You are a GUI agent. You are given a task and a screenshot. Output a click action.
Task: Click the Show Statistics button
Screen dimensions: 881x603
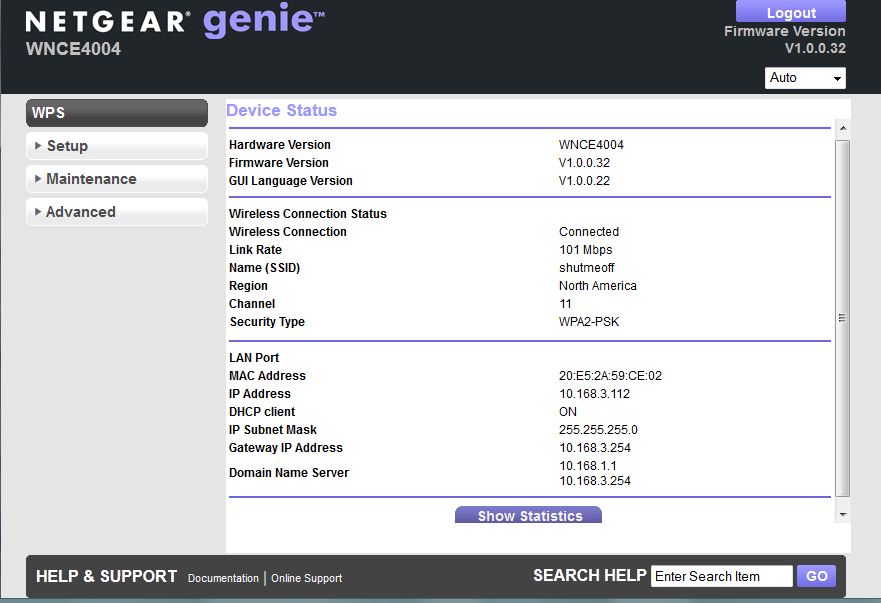(528, 515)
